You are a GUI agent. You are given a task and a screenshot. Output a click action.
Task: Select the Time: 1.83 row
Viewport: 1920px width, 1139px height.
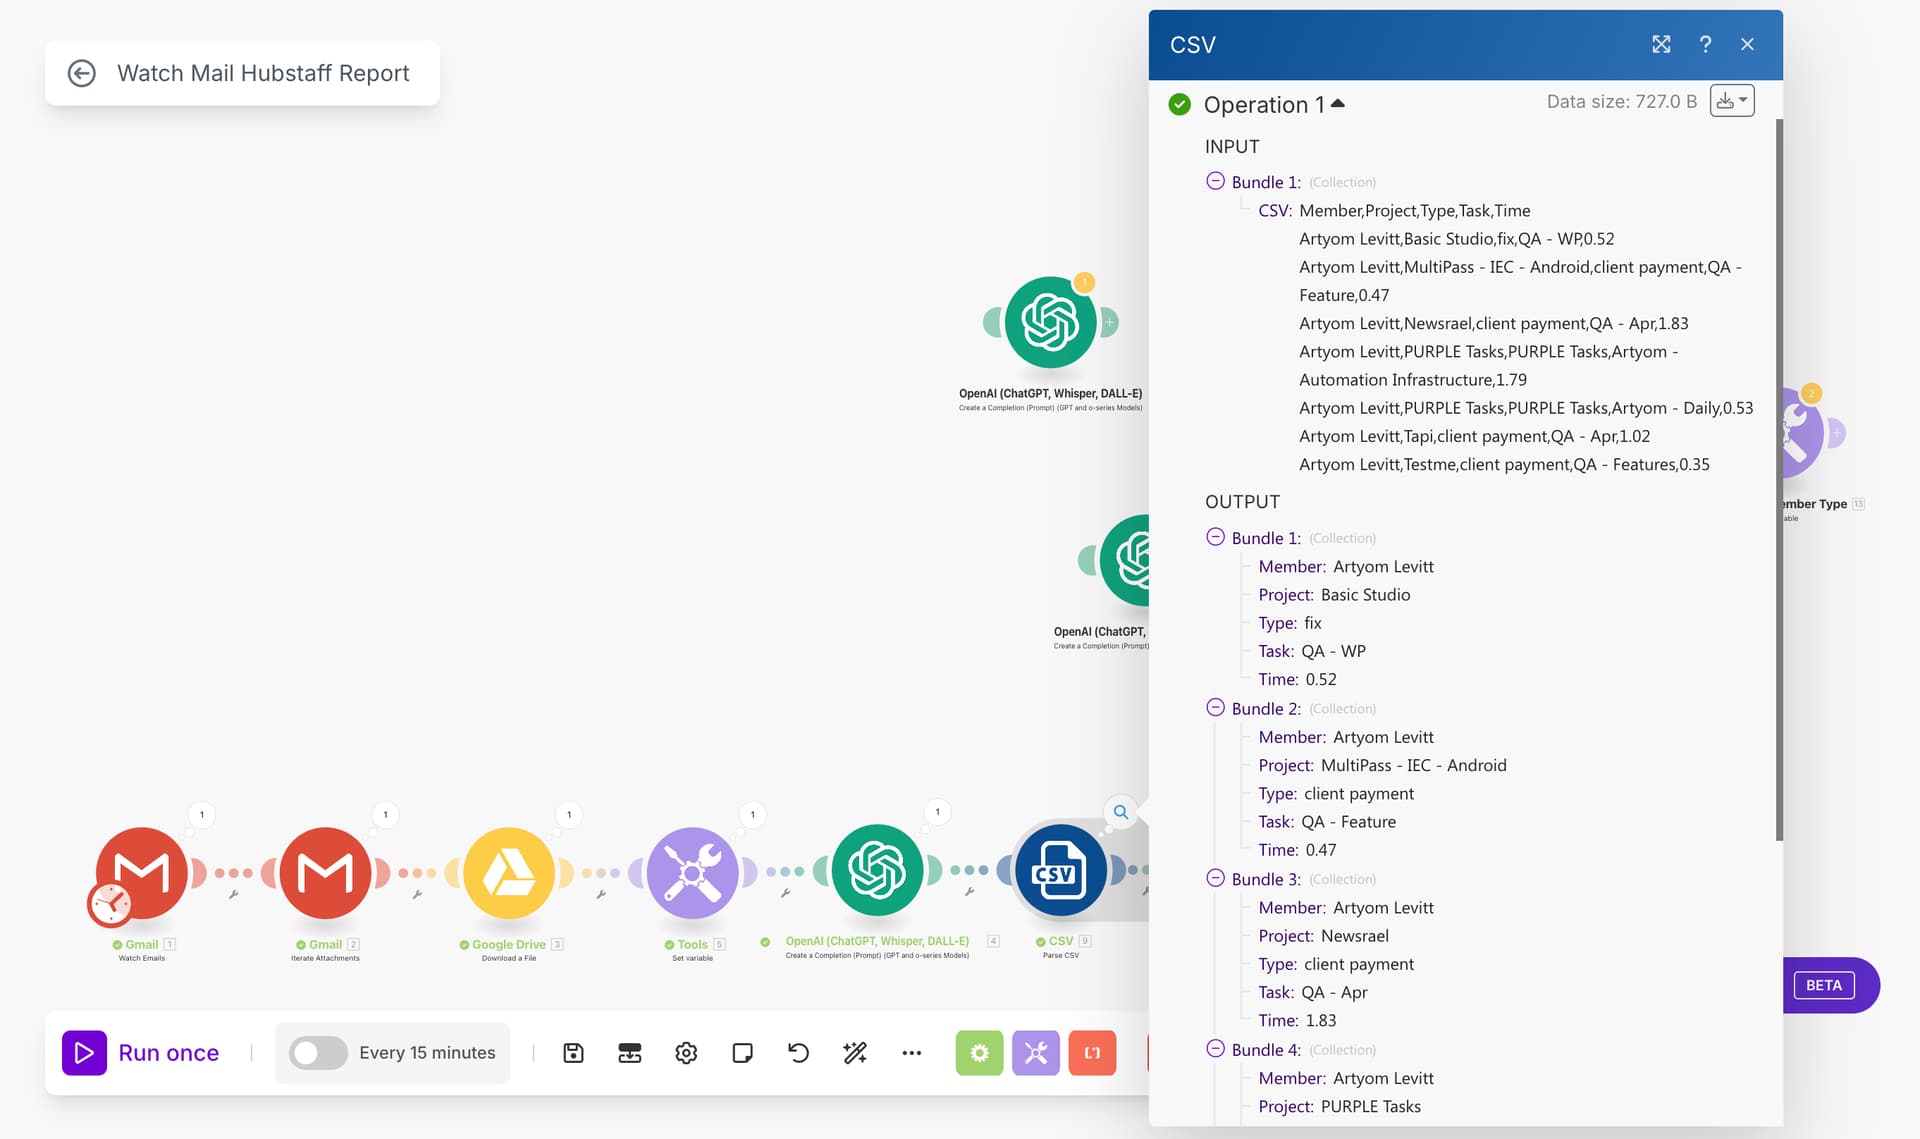[1297, 1020]
